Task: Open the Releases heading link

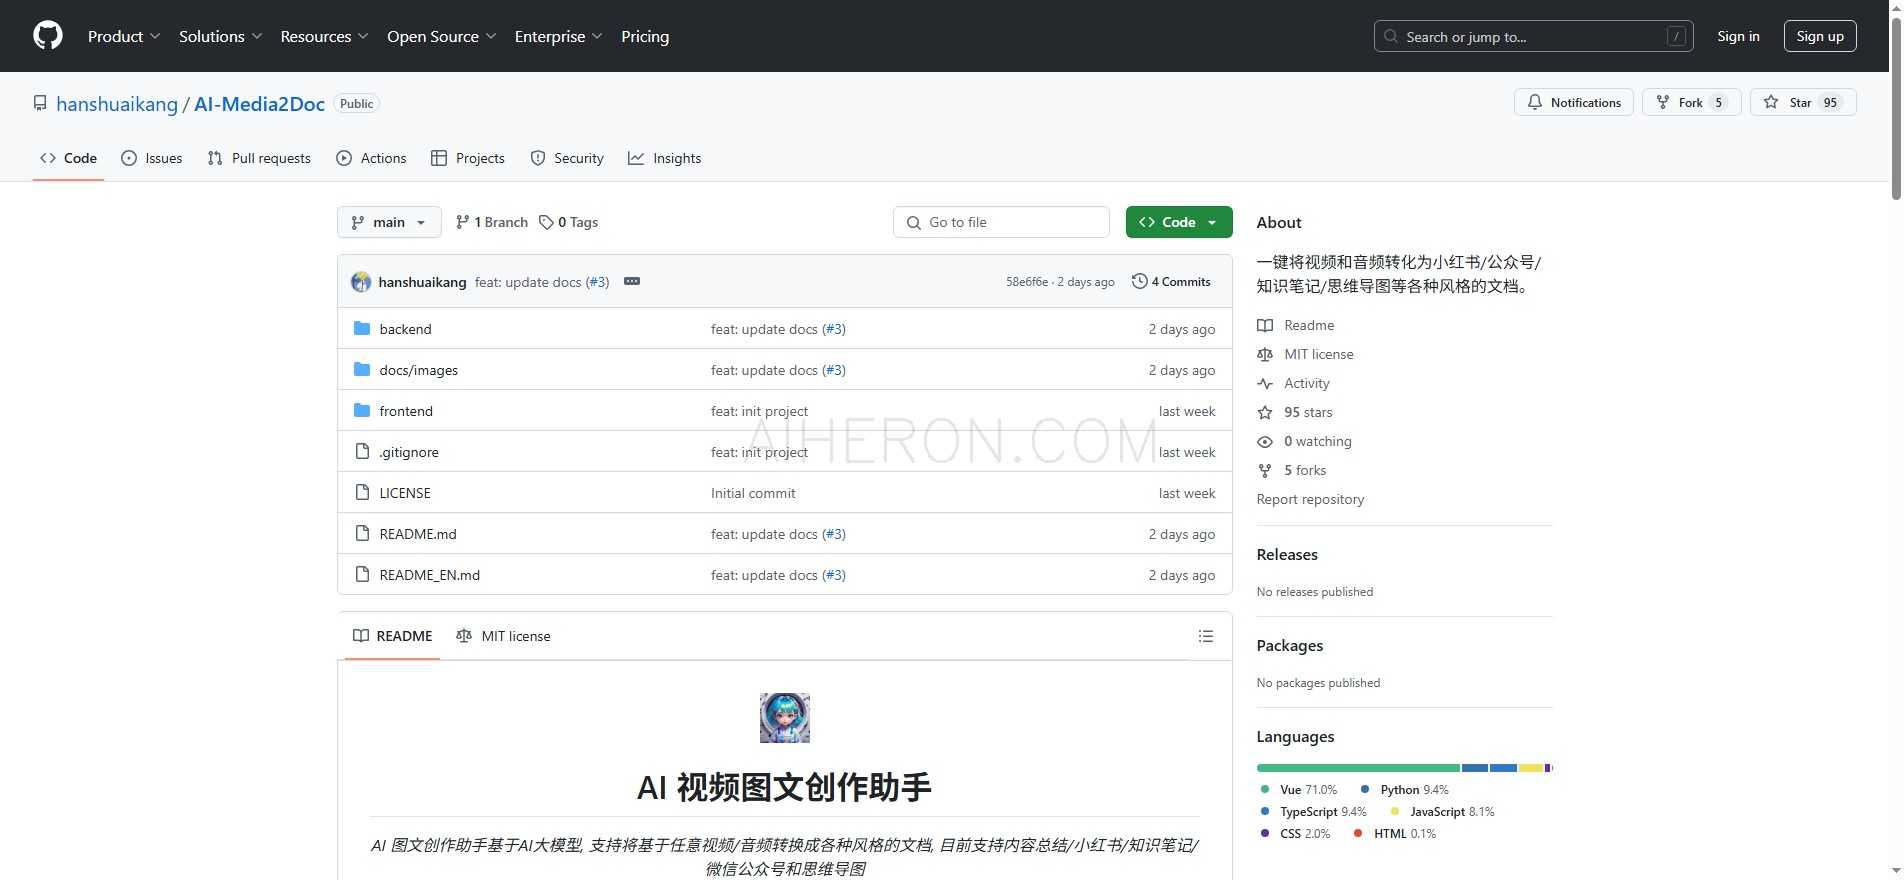Action: [1287, 554]
